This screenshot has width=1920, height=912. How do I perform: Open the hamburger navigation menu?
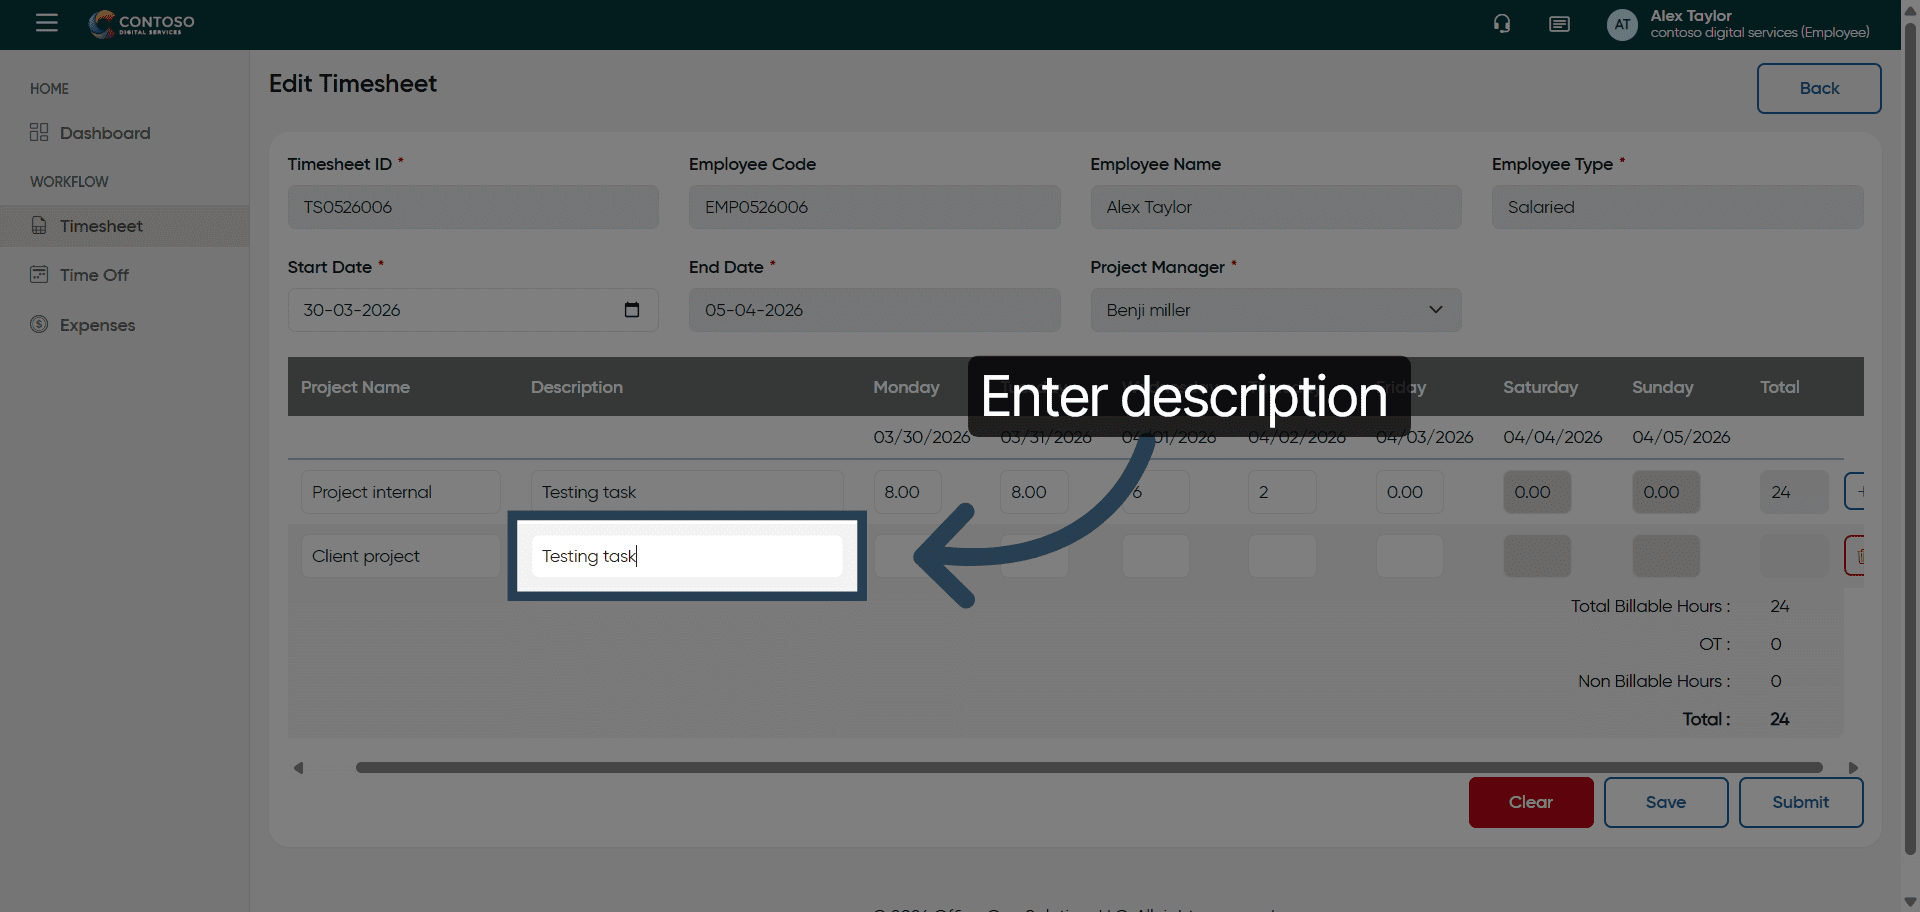[x=46, y=22]
